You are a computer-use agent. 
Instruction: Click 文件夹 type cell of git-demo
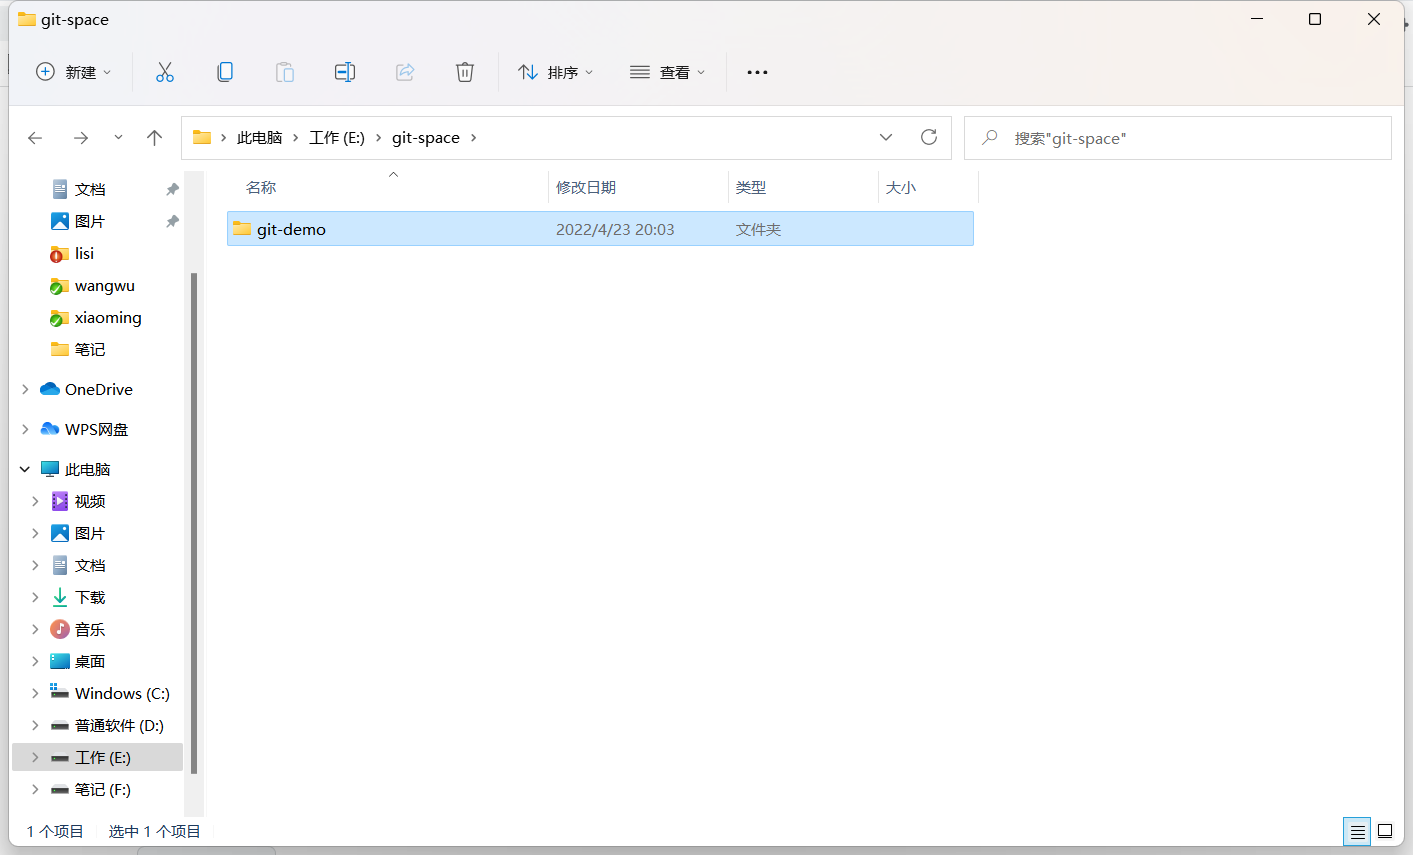coord(758,229)
